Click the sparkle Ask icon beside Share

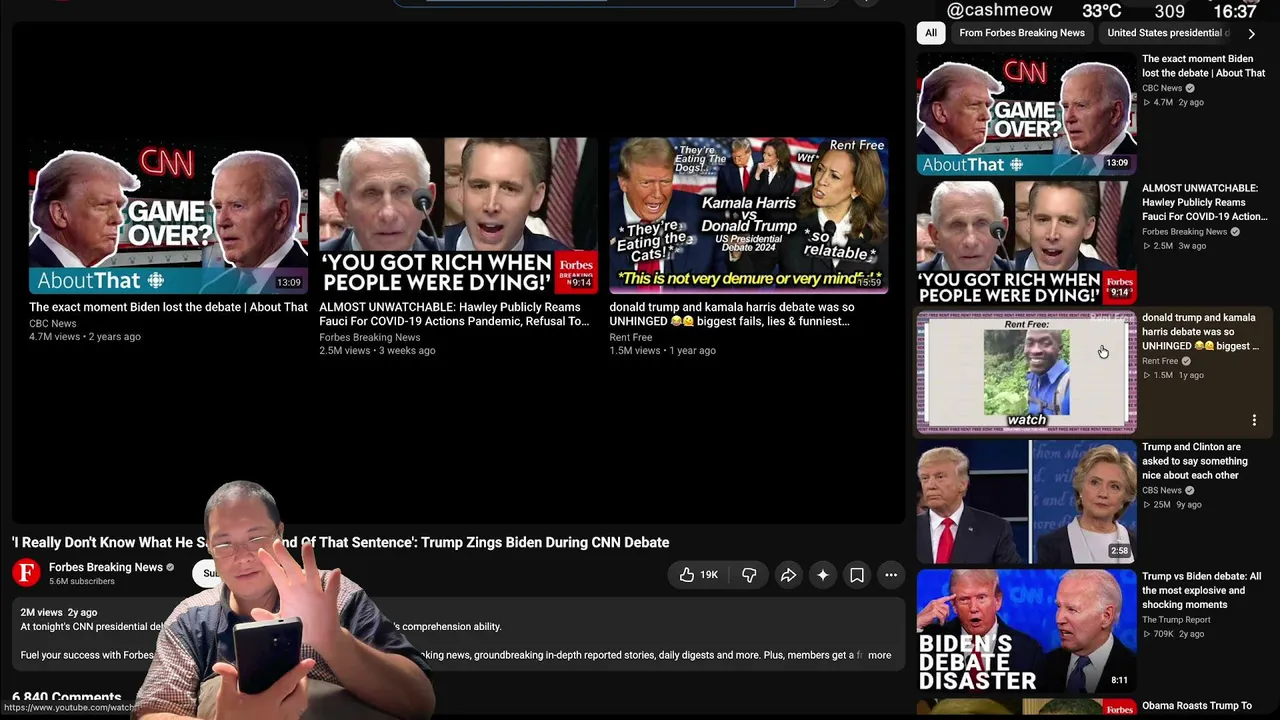tap(822, 575)
